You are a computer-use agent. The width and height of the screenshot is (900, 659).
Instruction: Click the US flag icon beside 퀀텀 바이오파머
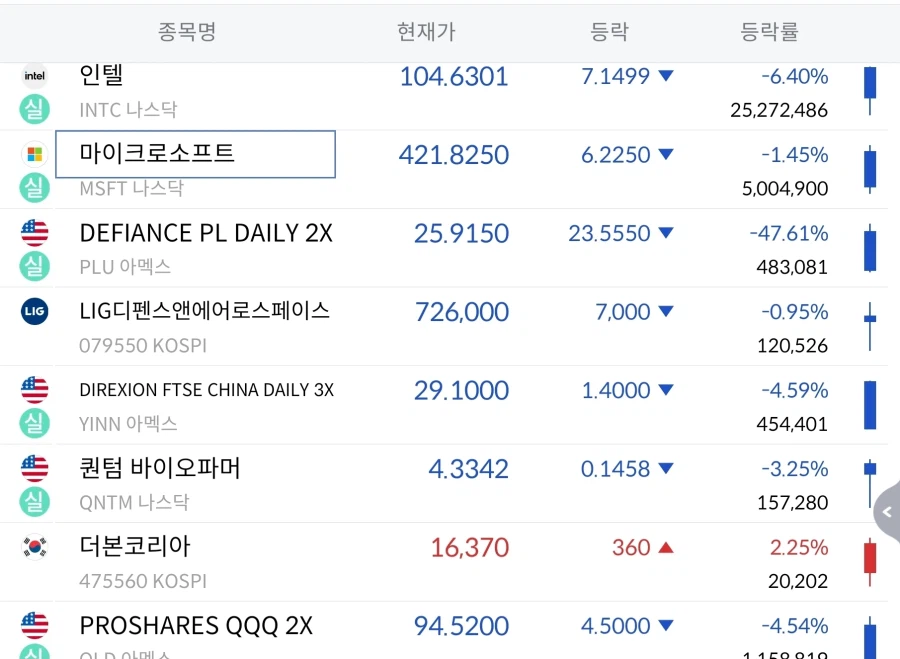tap(34, 468)
